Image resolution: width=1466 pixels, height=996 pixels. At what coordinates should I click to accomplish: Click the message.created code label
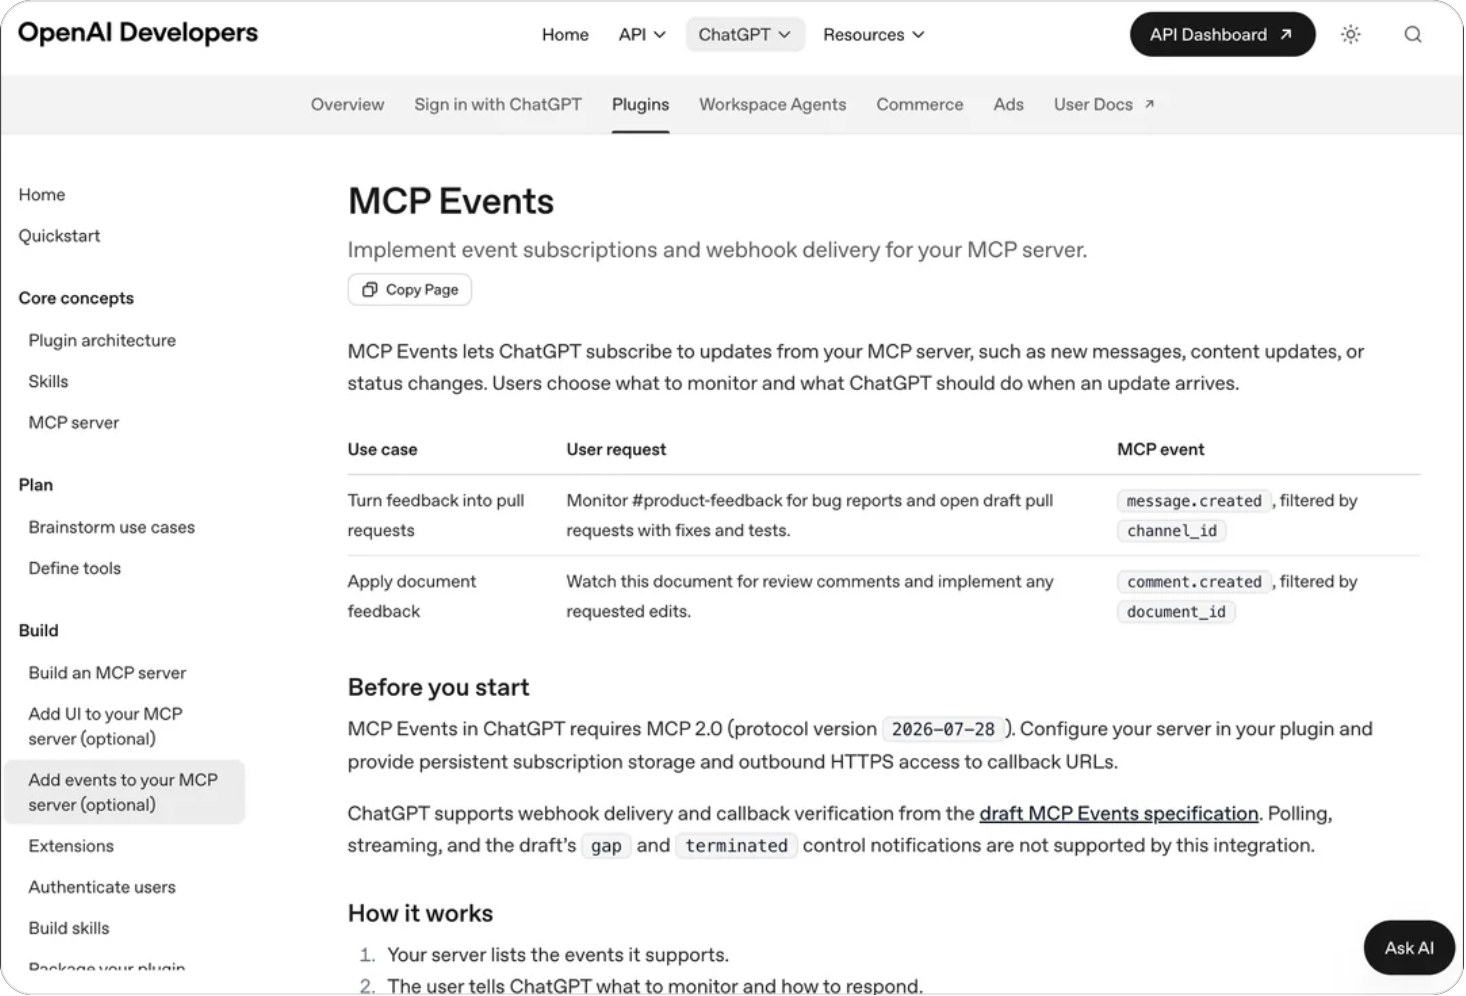click(1194, 501)
